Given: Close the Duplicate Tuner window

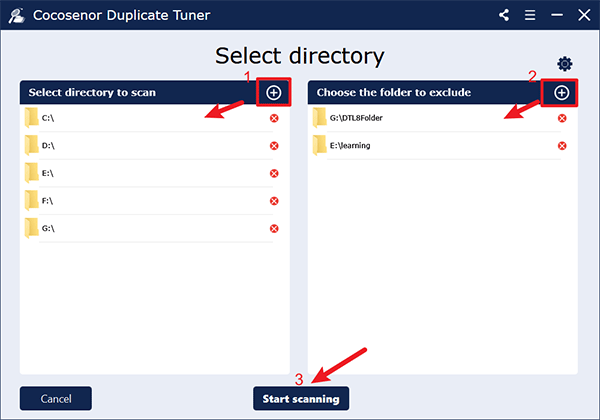Looking at the screenshot, I should [x=584, y=15].
